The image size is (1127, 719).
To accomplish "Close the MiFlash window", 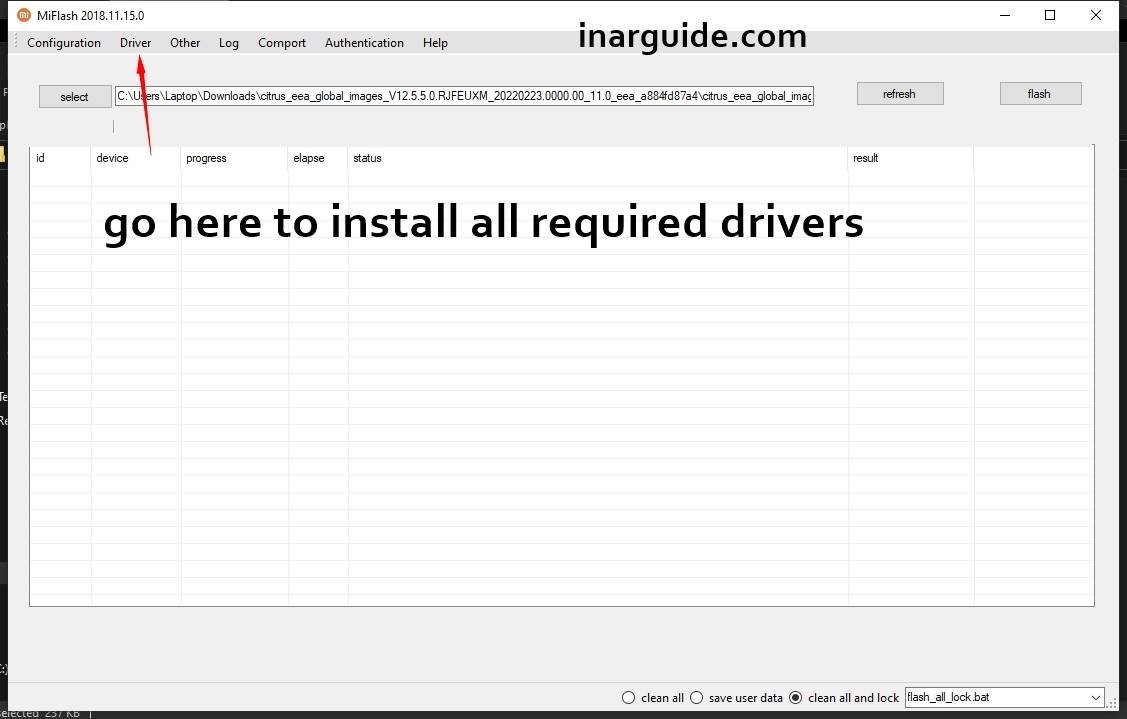I will (x=1095, y=15).
